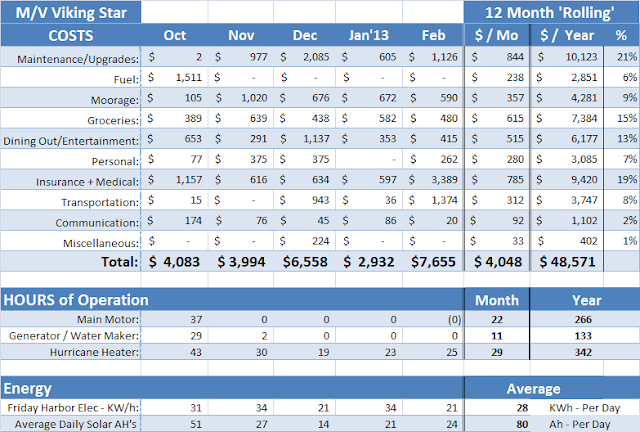Click the Friday Harbor Elec - KW/h label

click(73, 408)
